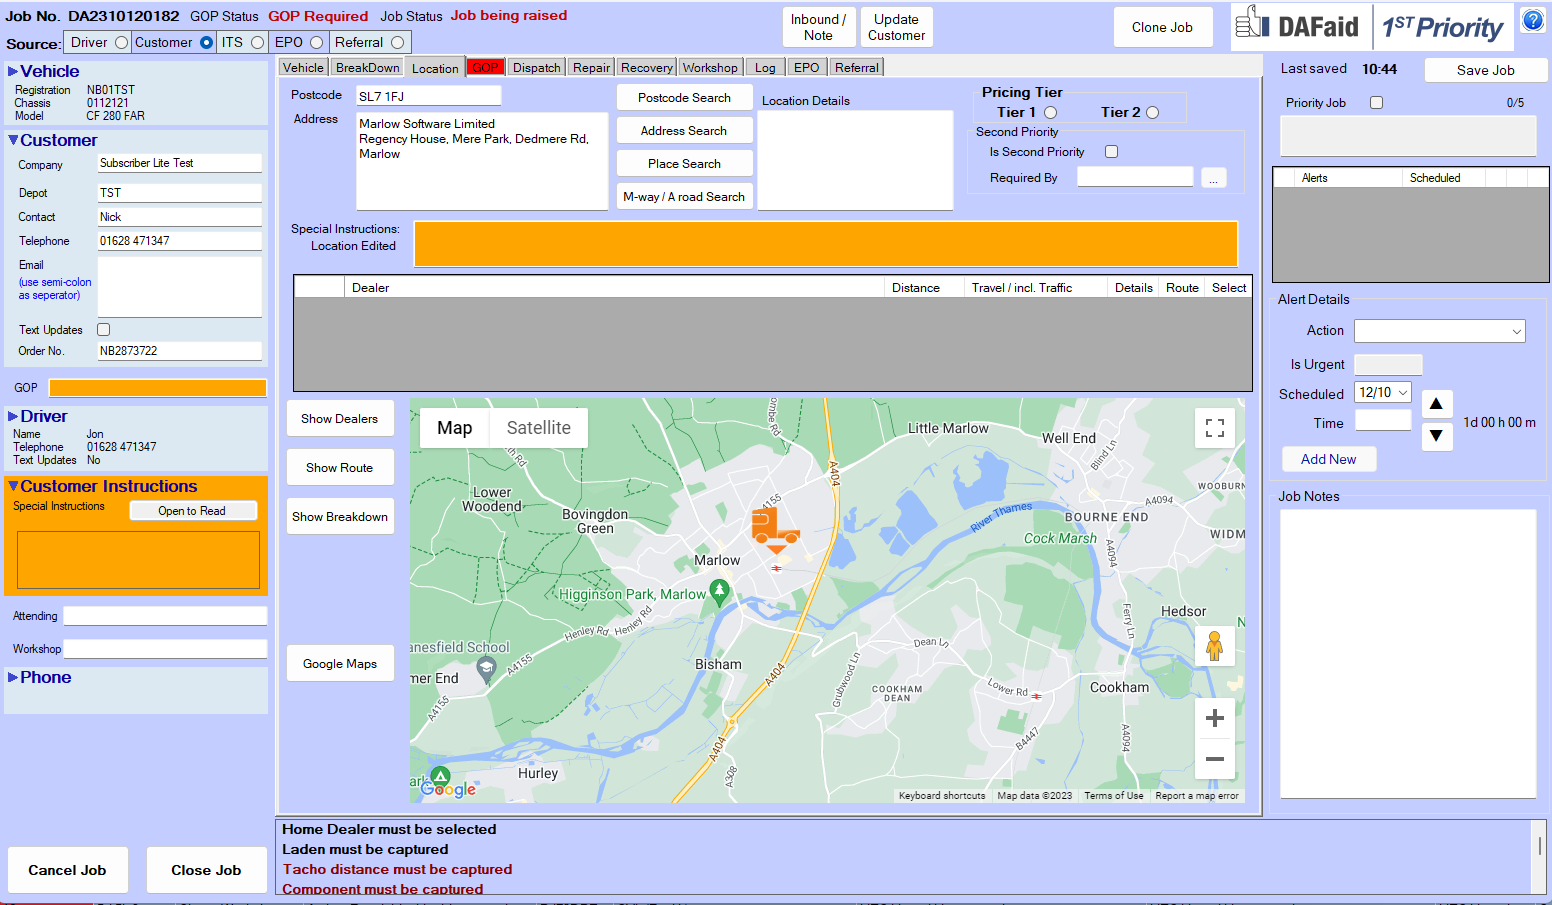Collapse the Customer section
Image resolution: width=1552 pixels, height=905 pixels.
(x=13, y=141)
